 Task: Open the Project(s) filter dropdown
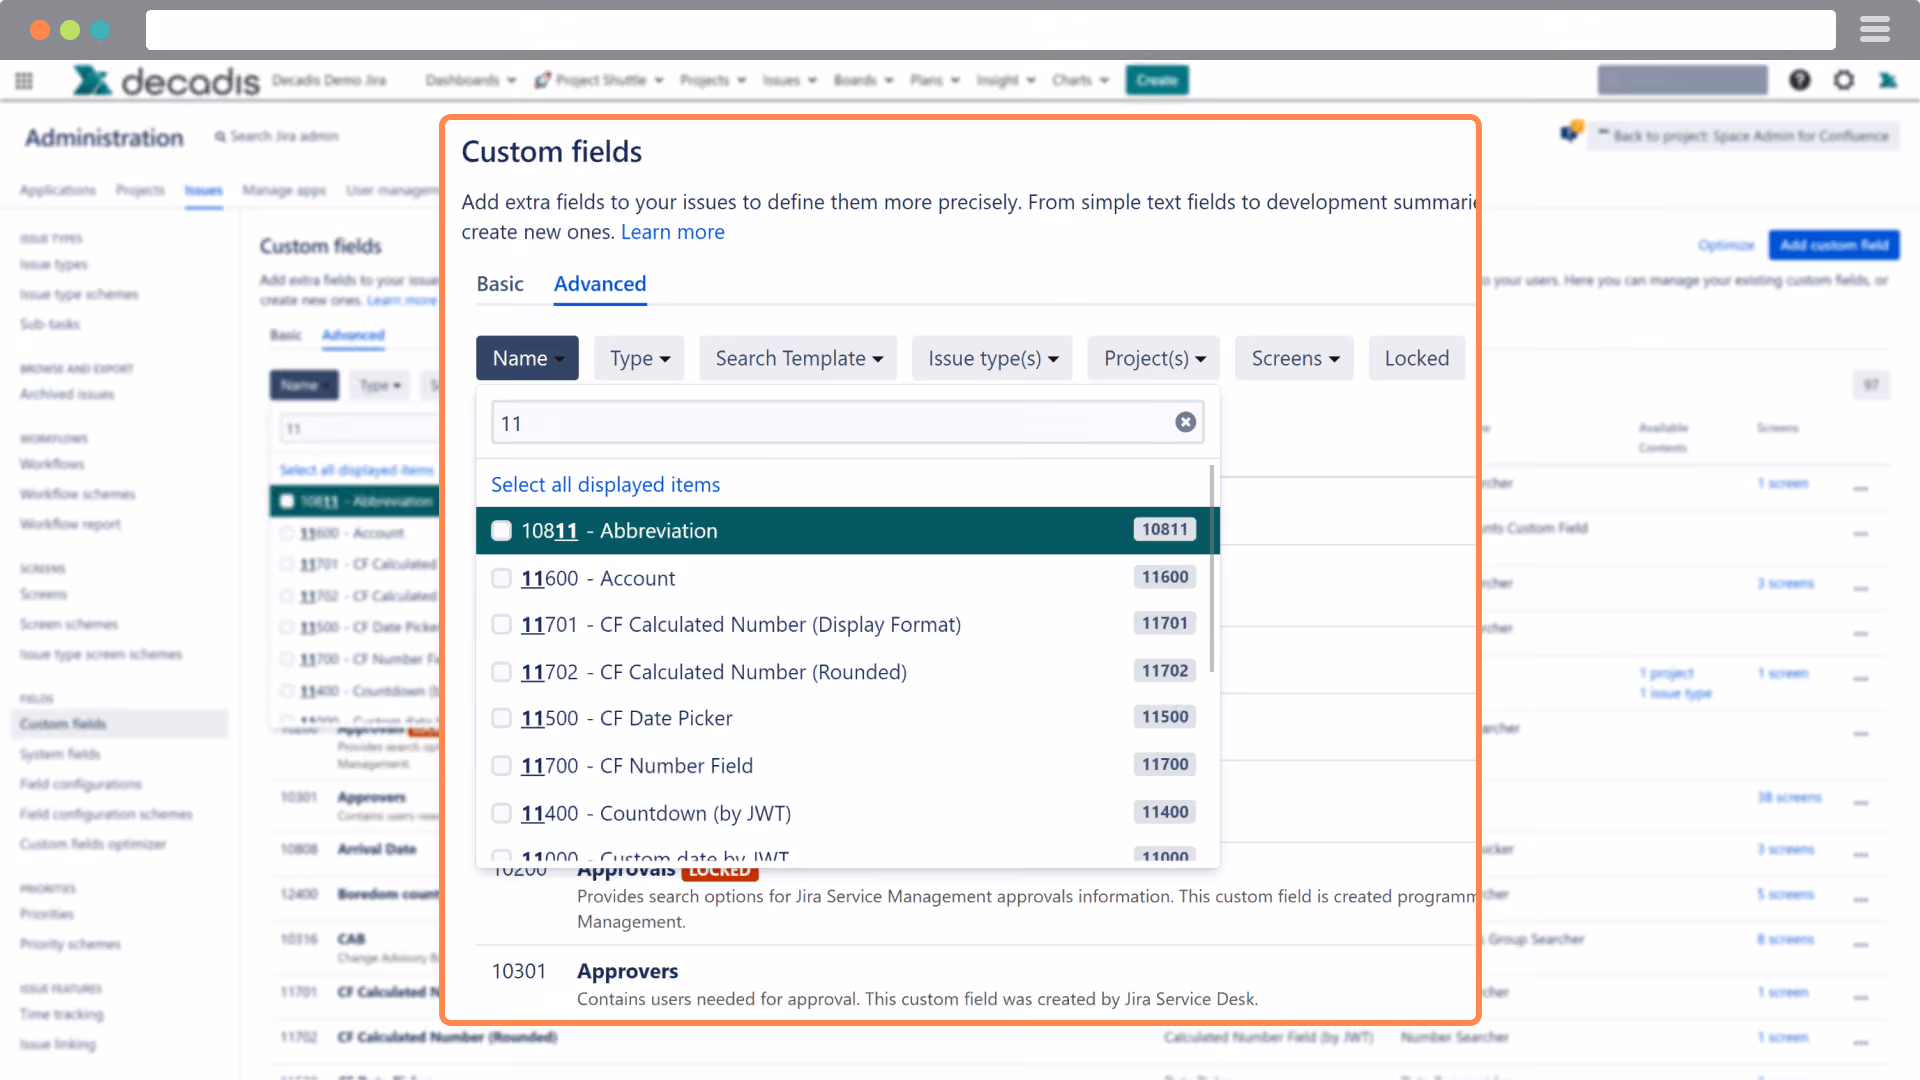[x=1154, y=358]
